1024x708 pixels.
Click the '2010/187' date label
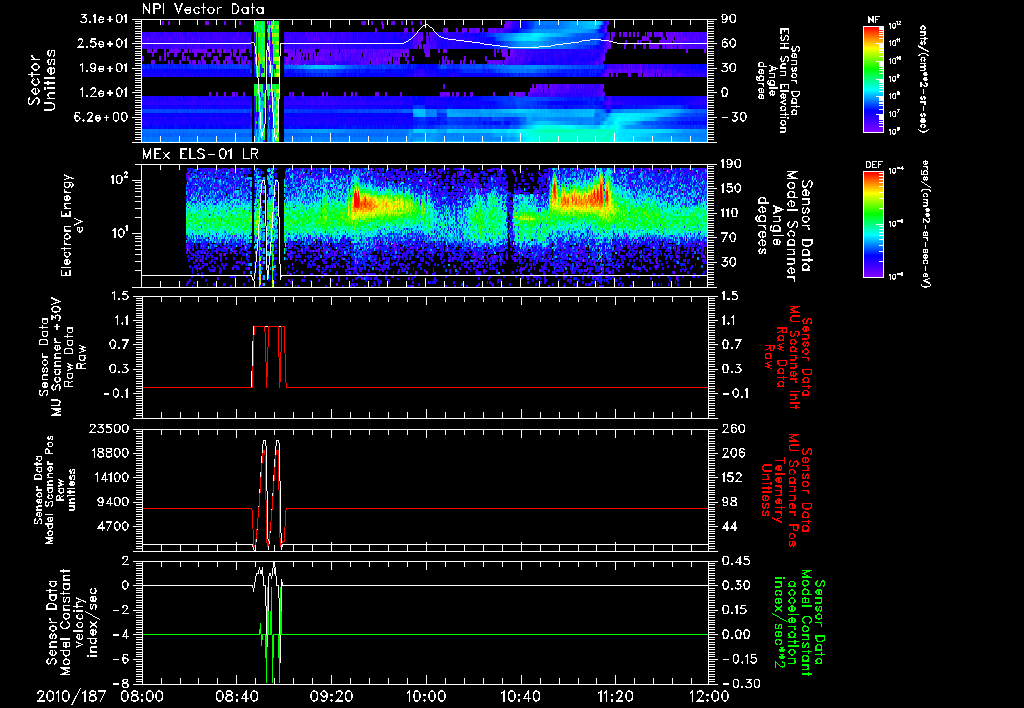71,696
